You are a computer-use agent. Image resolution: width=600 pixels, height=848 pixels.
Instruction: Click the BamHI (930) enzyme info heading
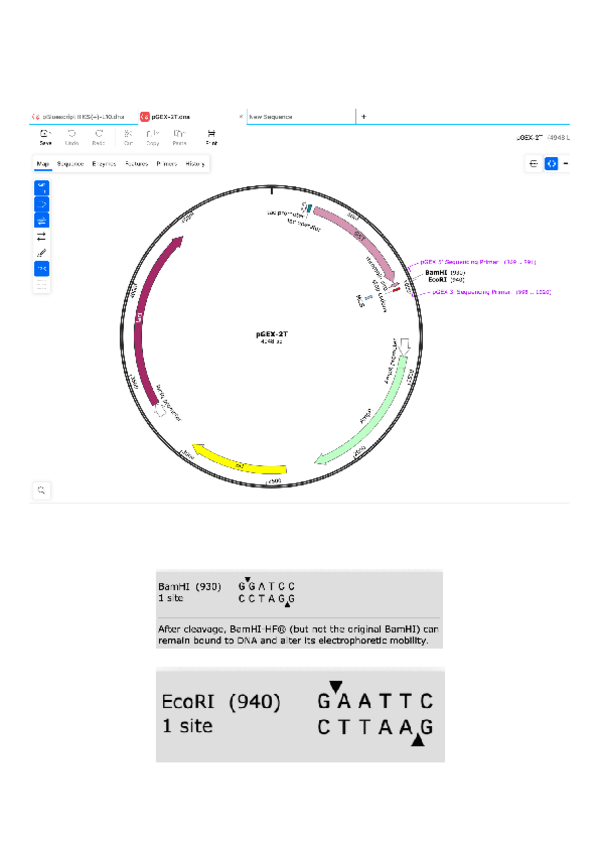[x=189, y=587]
